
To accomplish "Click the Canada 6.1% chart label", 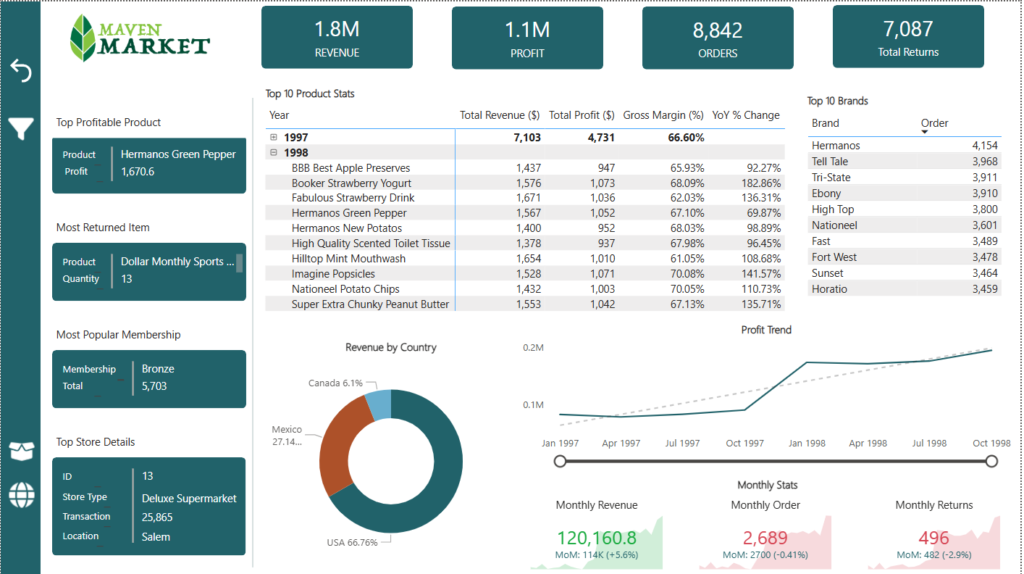I will (x=335, y=383).
